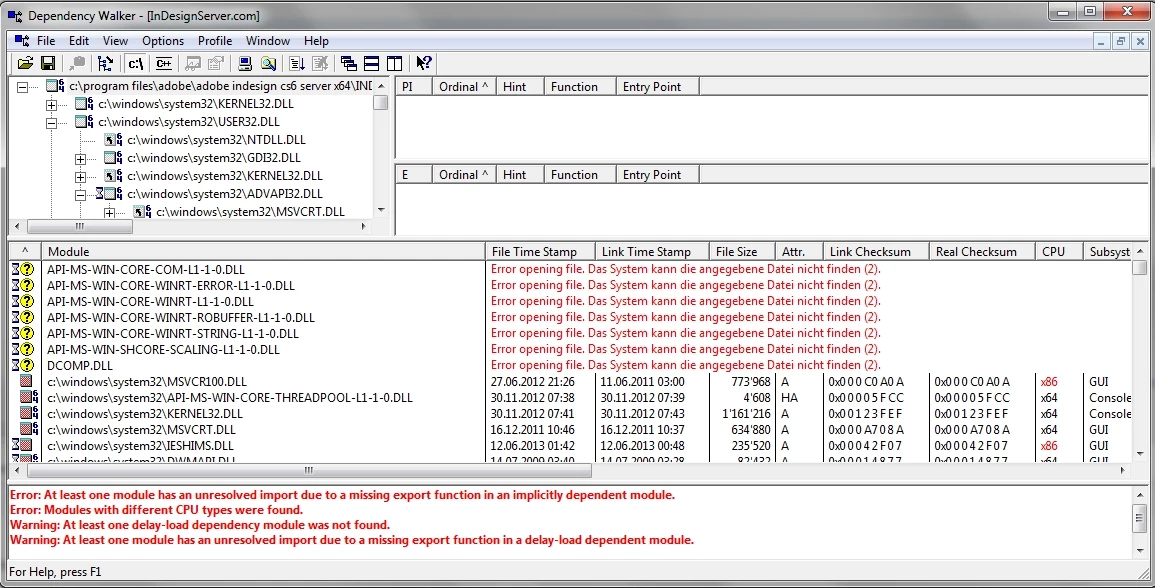1155x588 pixels.
Task: Click the grayed-out Copy toolbar icon
Action: tap(77, 63)
